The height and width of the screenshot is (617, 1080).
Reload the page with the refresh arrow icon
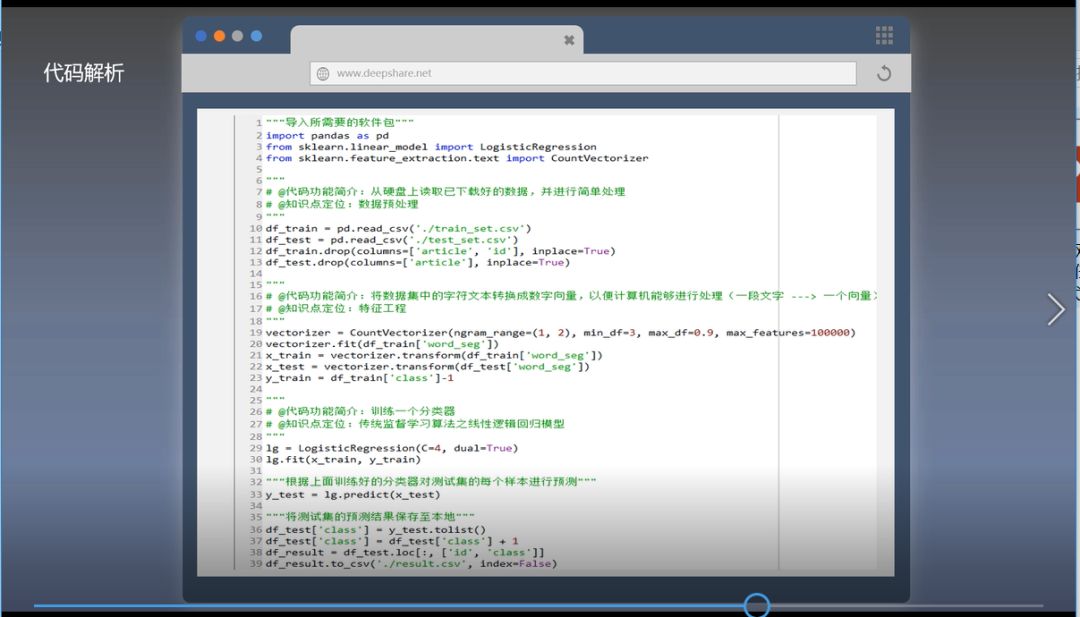click(x=884, y=73)
